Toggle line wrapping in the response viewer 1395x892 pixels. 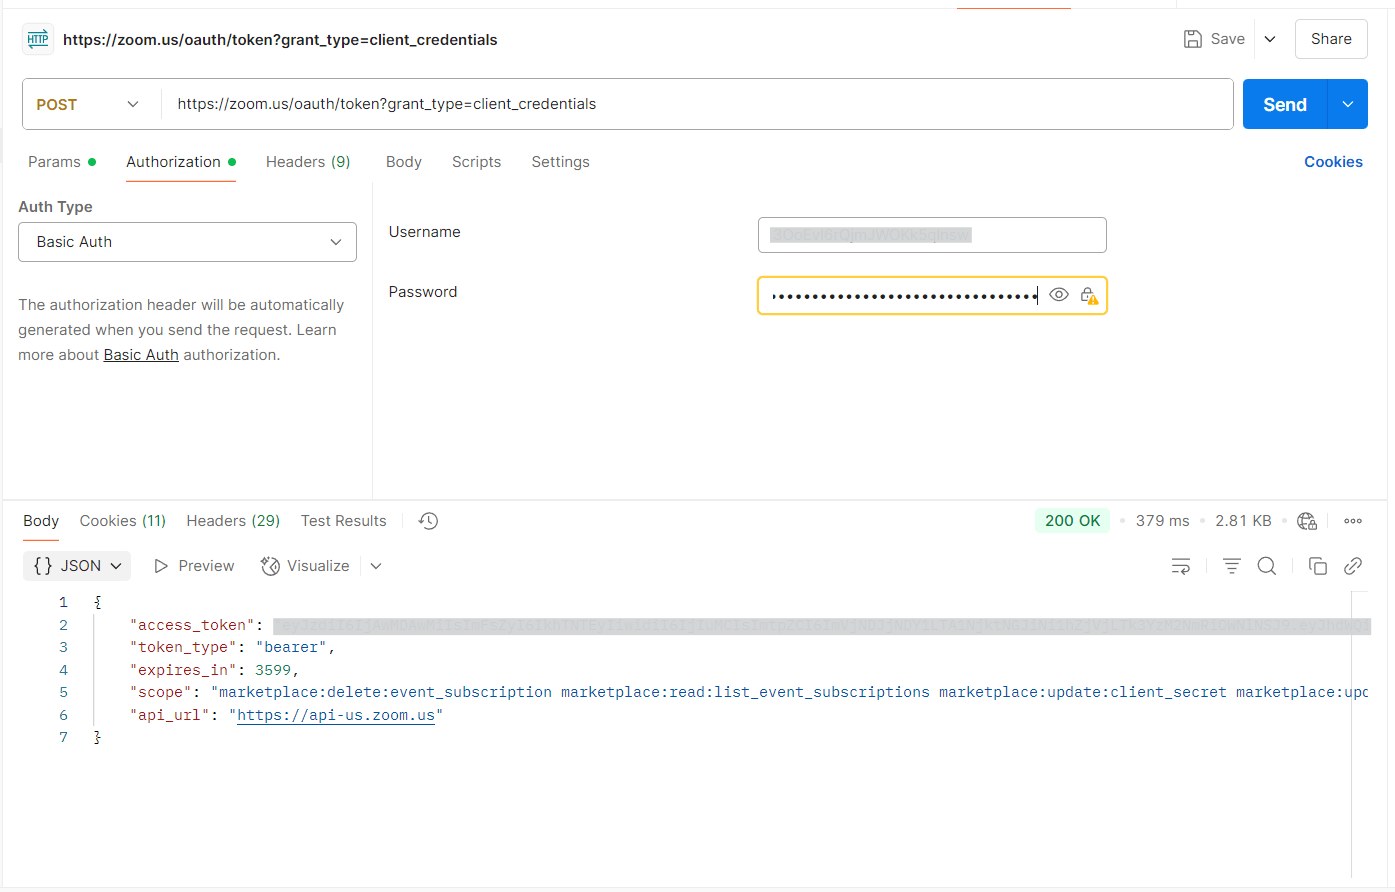click(x=1181, y=565)
